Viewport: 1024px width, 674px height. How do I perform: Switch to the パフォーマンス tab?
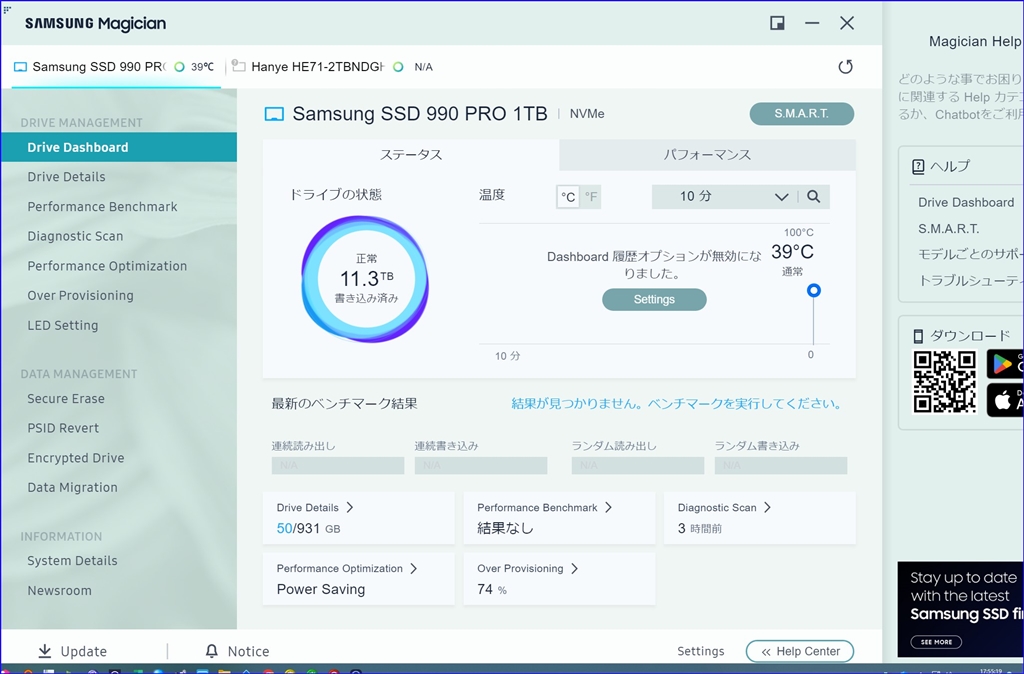click(x=707, y=155)
